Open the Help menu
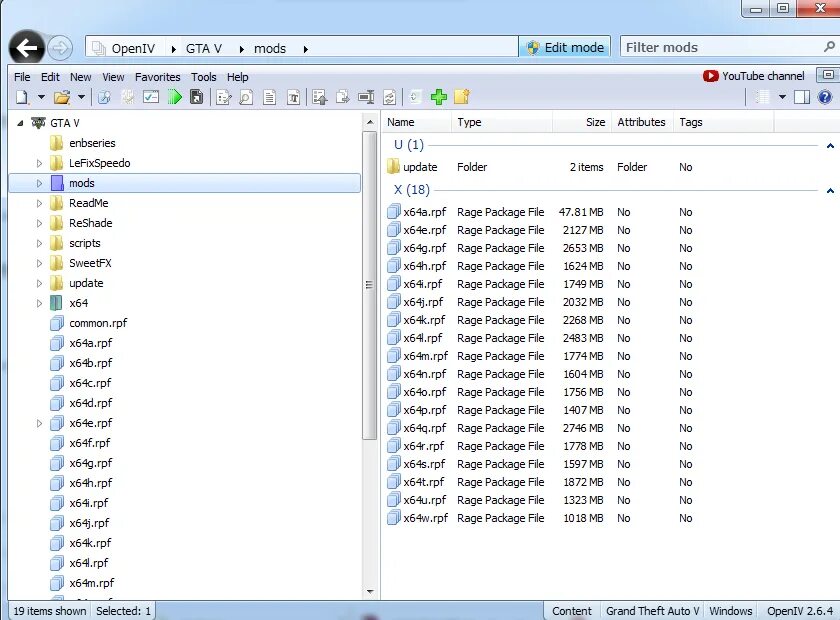840x620 pixels. point(237,77)
